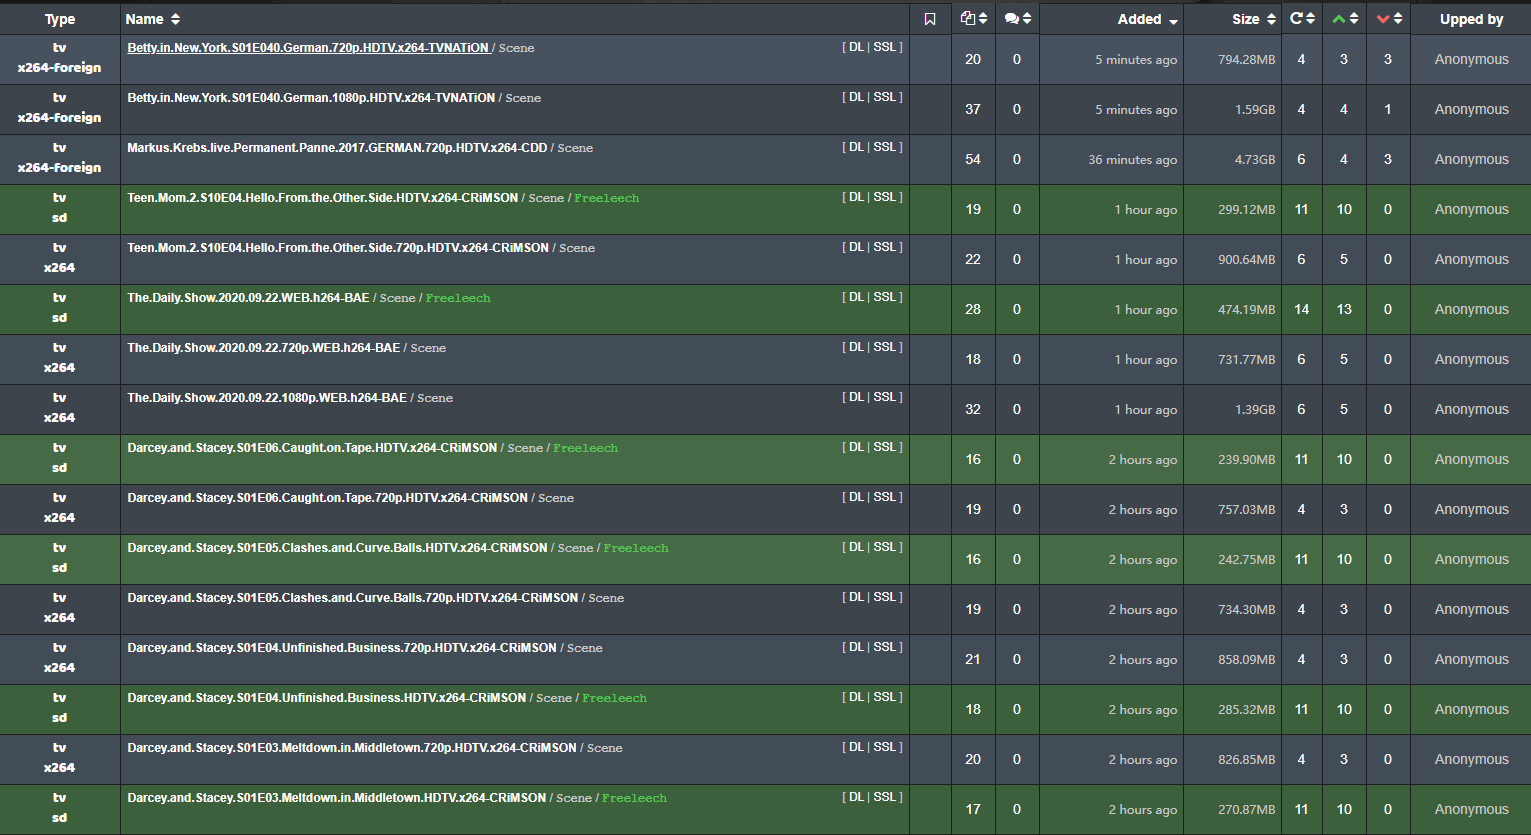Sort by files count icon column

pos(973,18)
